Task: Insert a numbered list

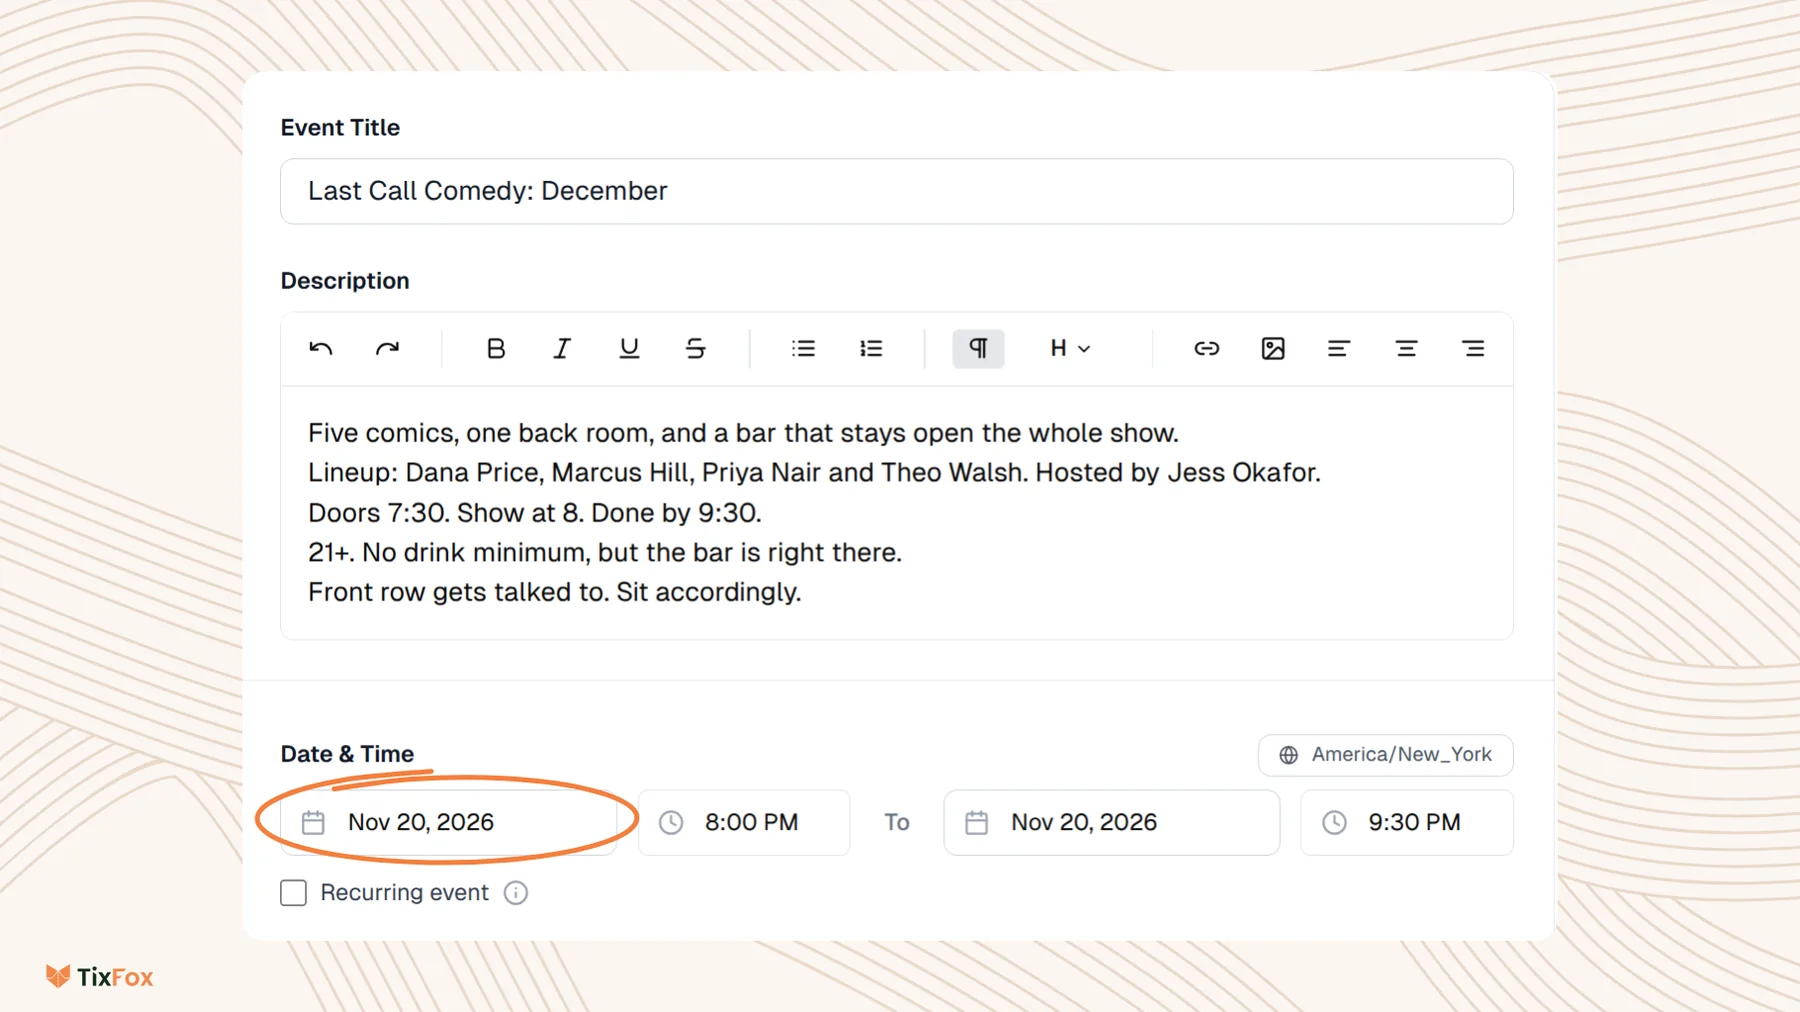Action: [871, 349]
